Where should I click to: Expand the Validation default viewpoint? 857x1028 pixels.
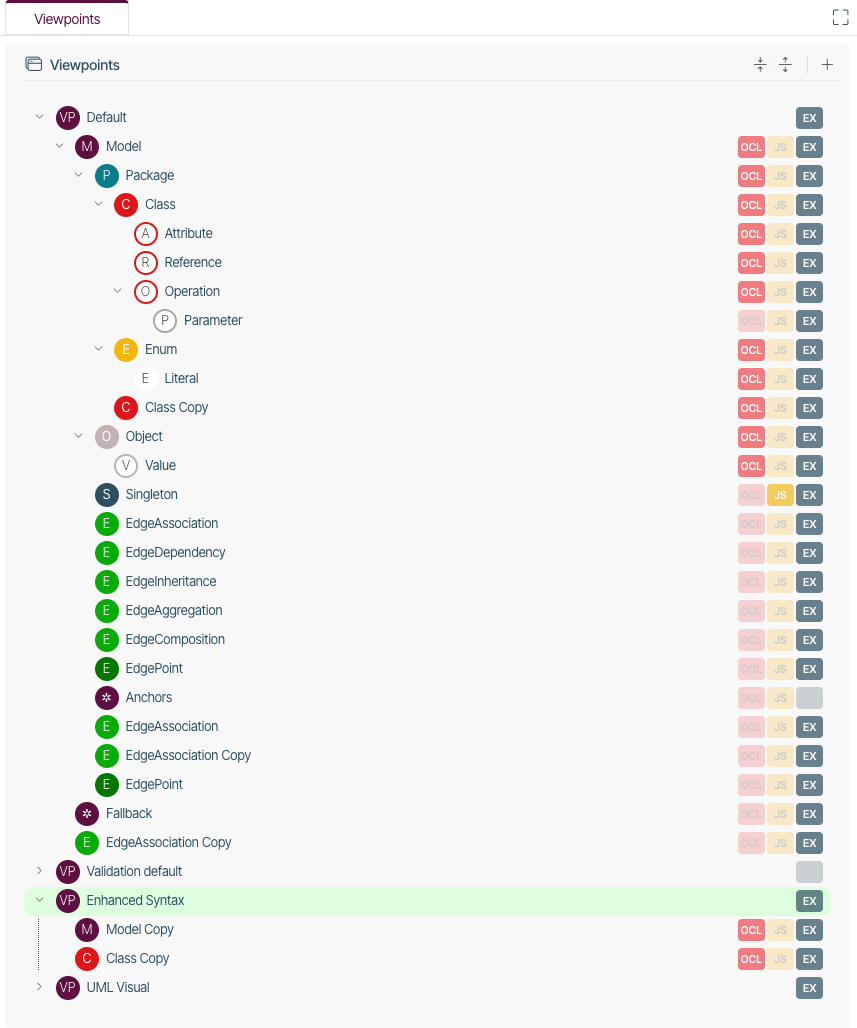[39, 871]
